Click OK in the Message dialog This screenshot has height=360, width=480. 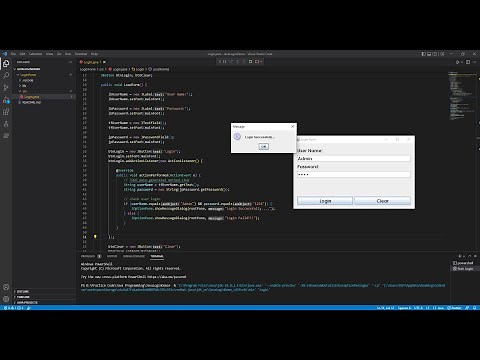(x=263, y=146)
